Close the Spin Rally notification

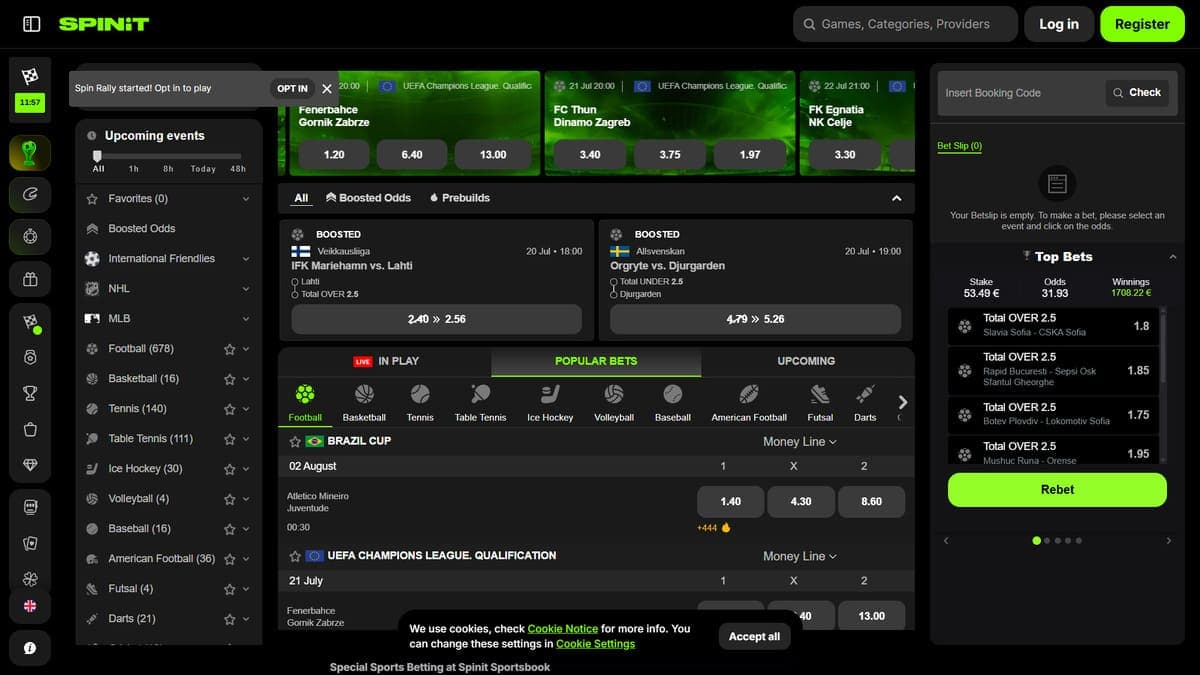click(x=326, y=88)
